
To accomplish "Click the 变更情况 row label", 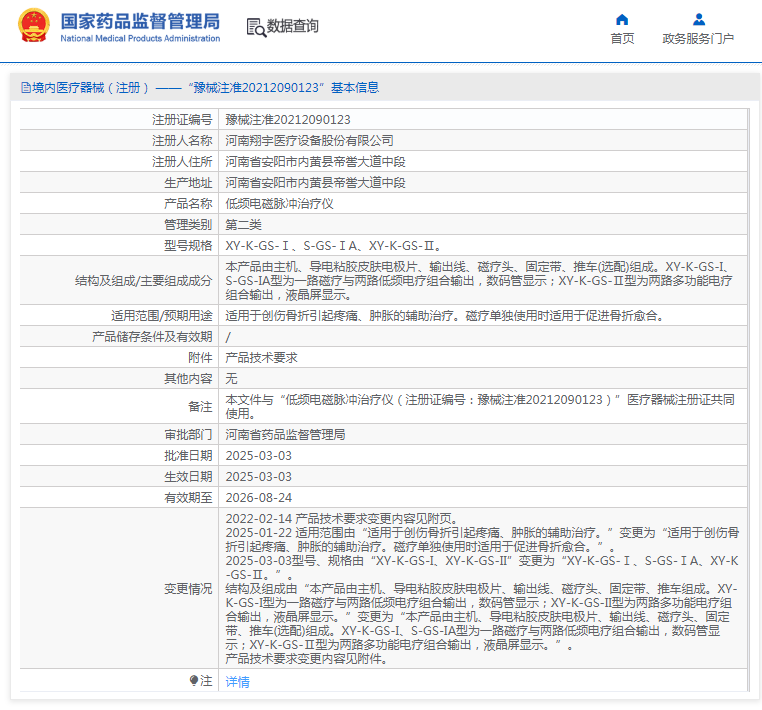I will [x=188, y=589].
